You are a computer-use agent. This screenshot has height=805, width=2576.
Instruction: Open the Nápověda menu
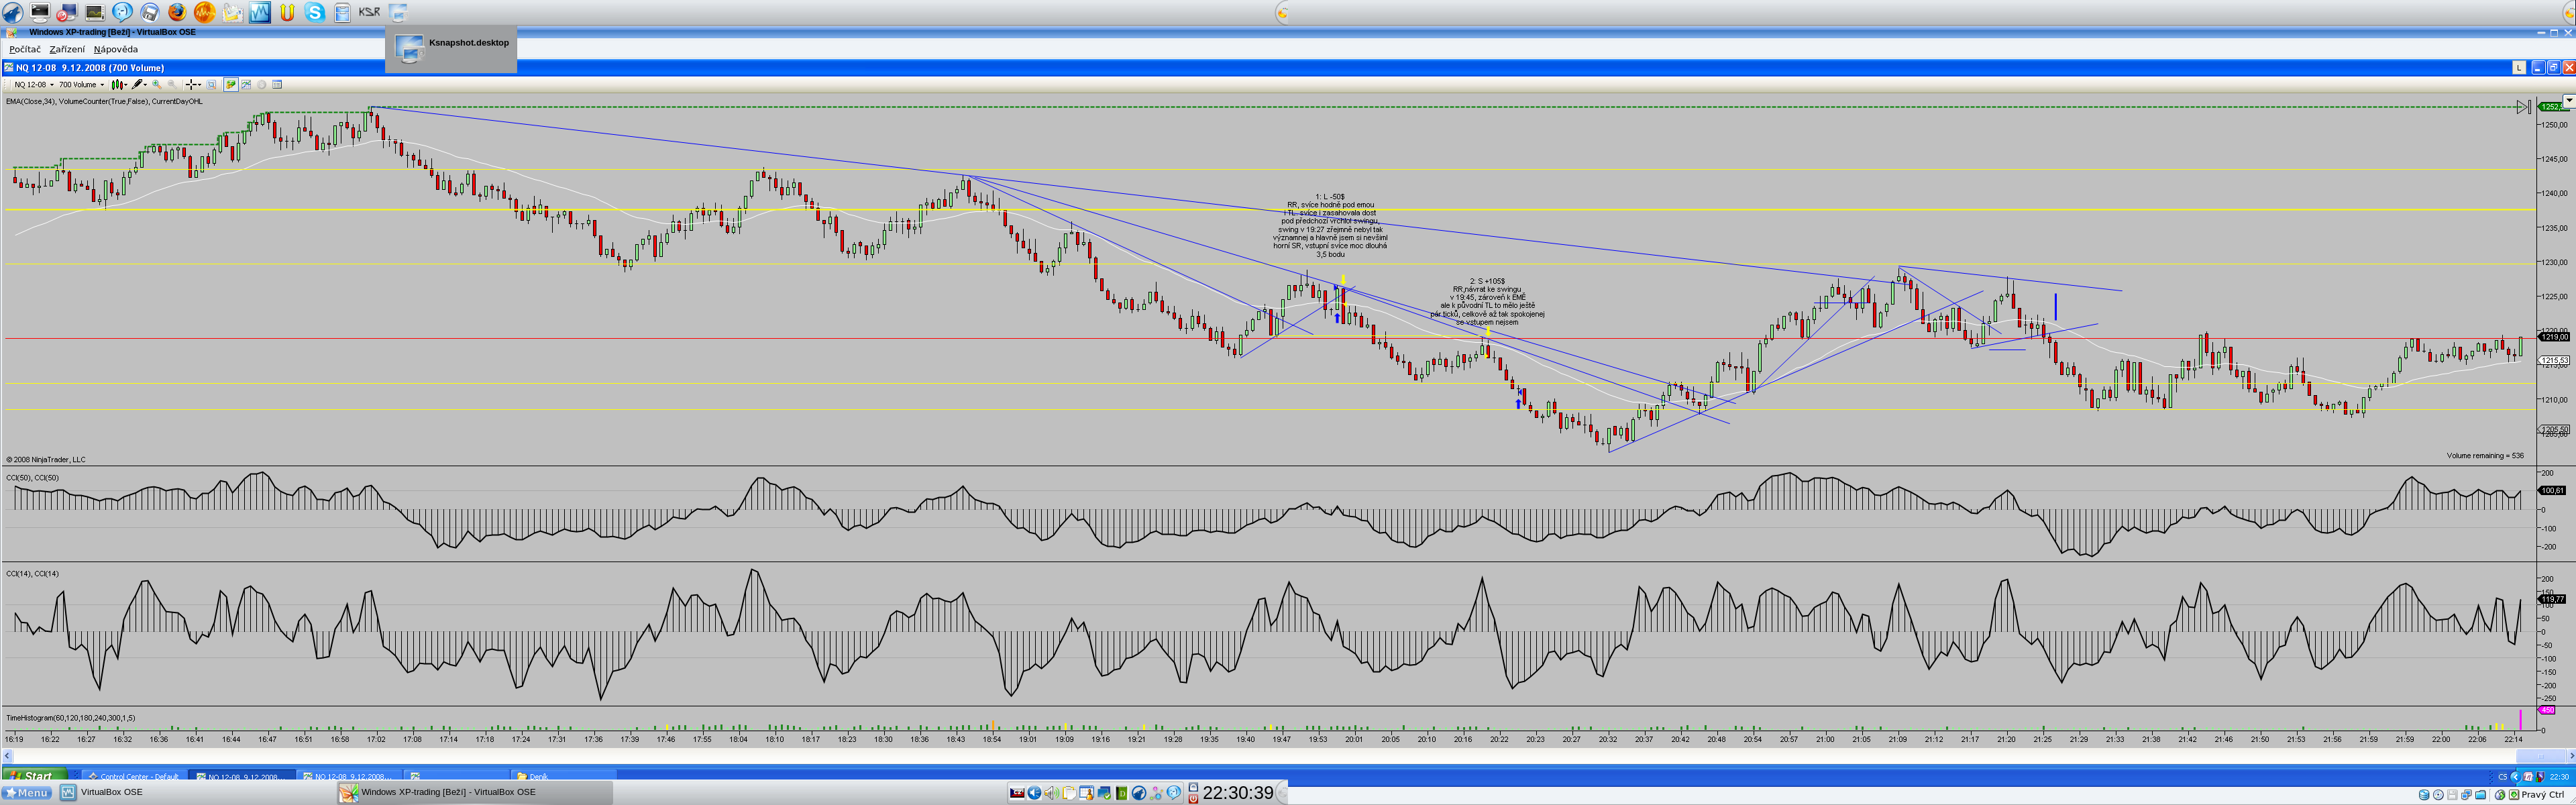tap(116, 49)
